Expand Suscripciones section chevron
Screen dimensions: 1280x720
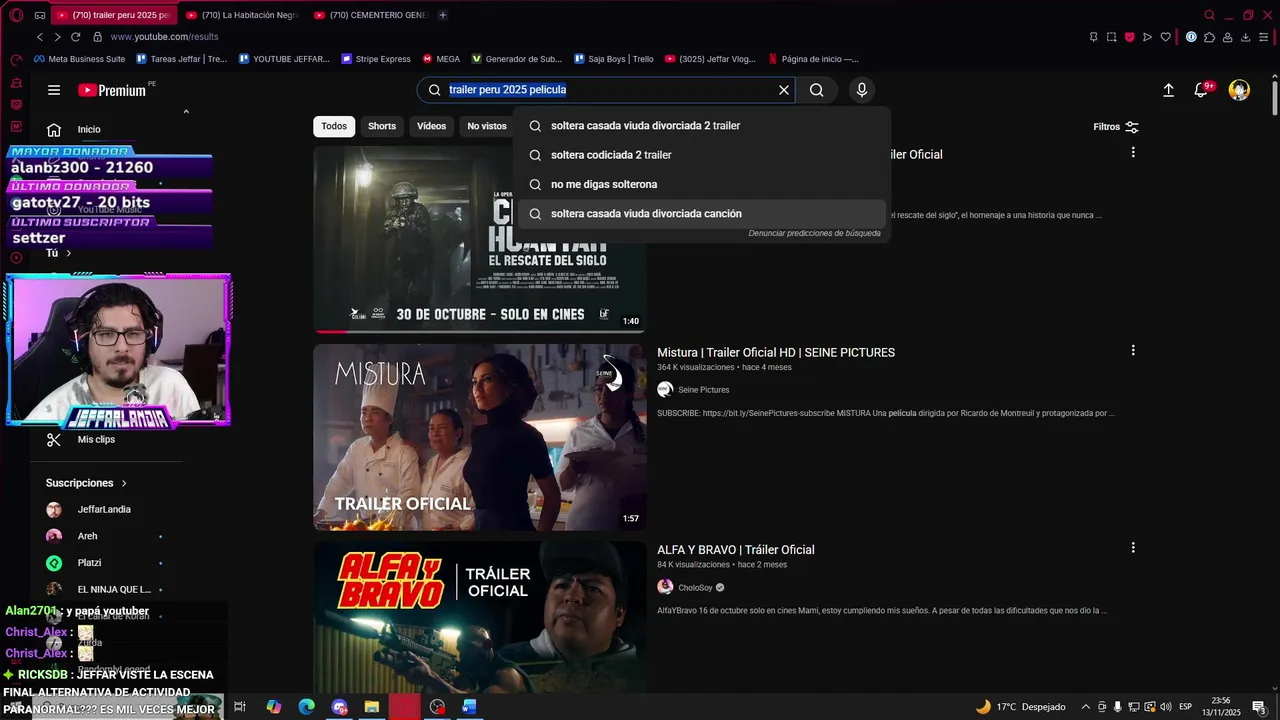124,483
